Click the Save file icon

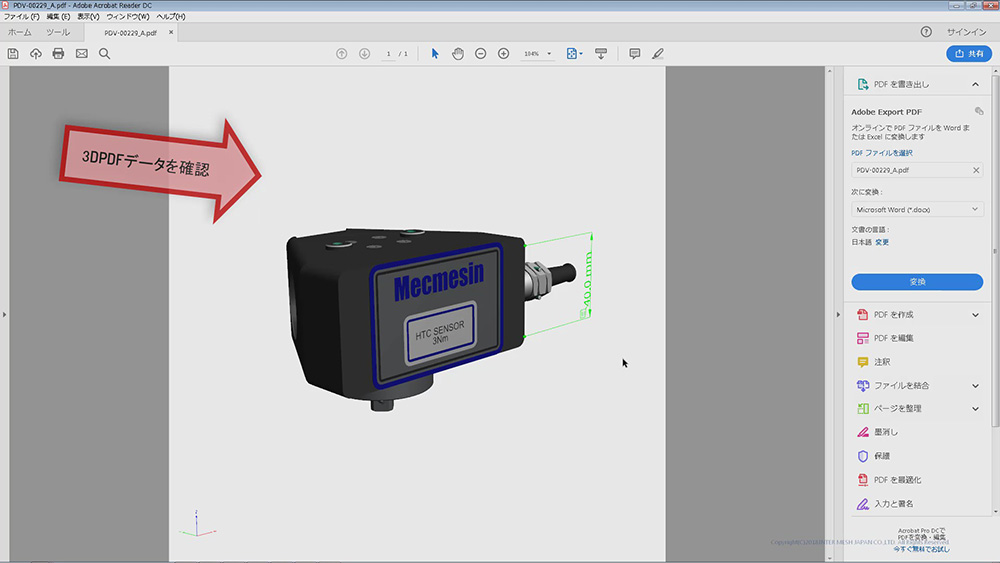pos(13,54)
